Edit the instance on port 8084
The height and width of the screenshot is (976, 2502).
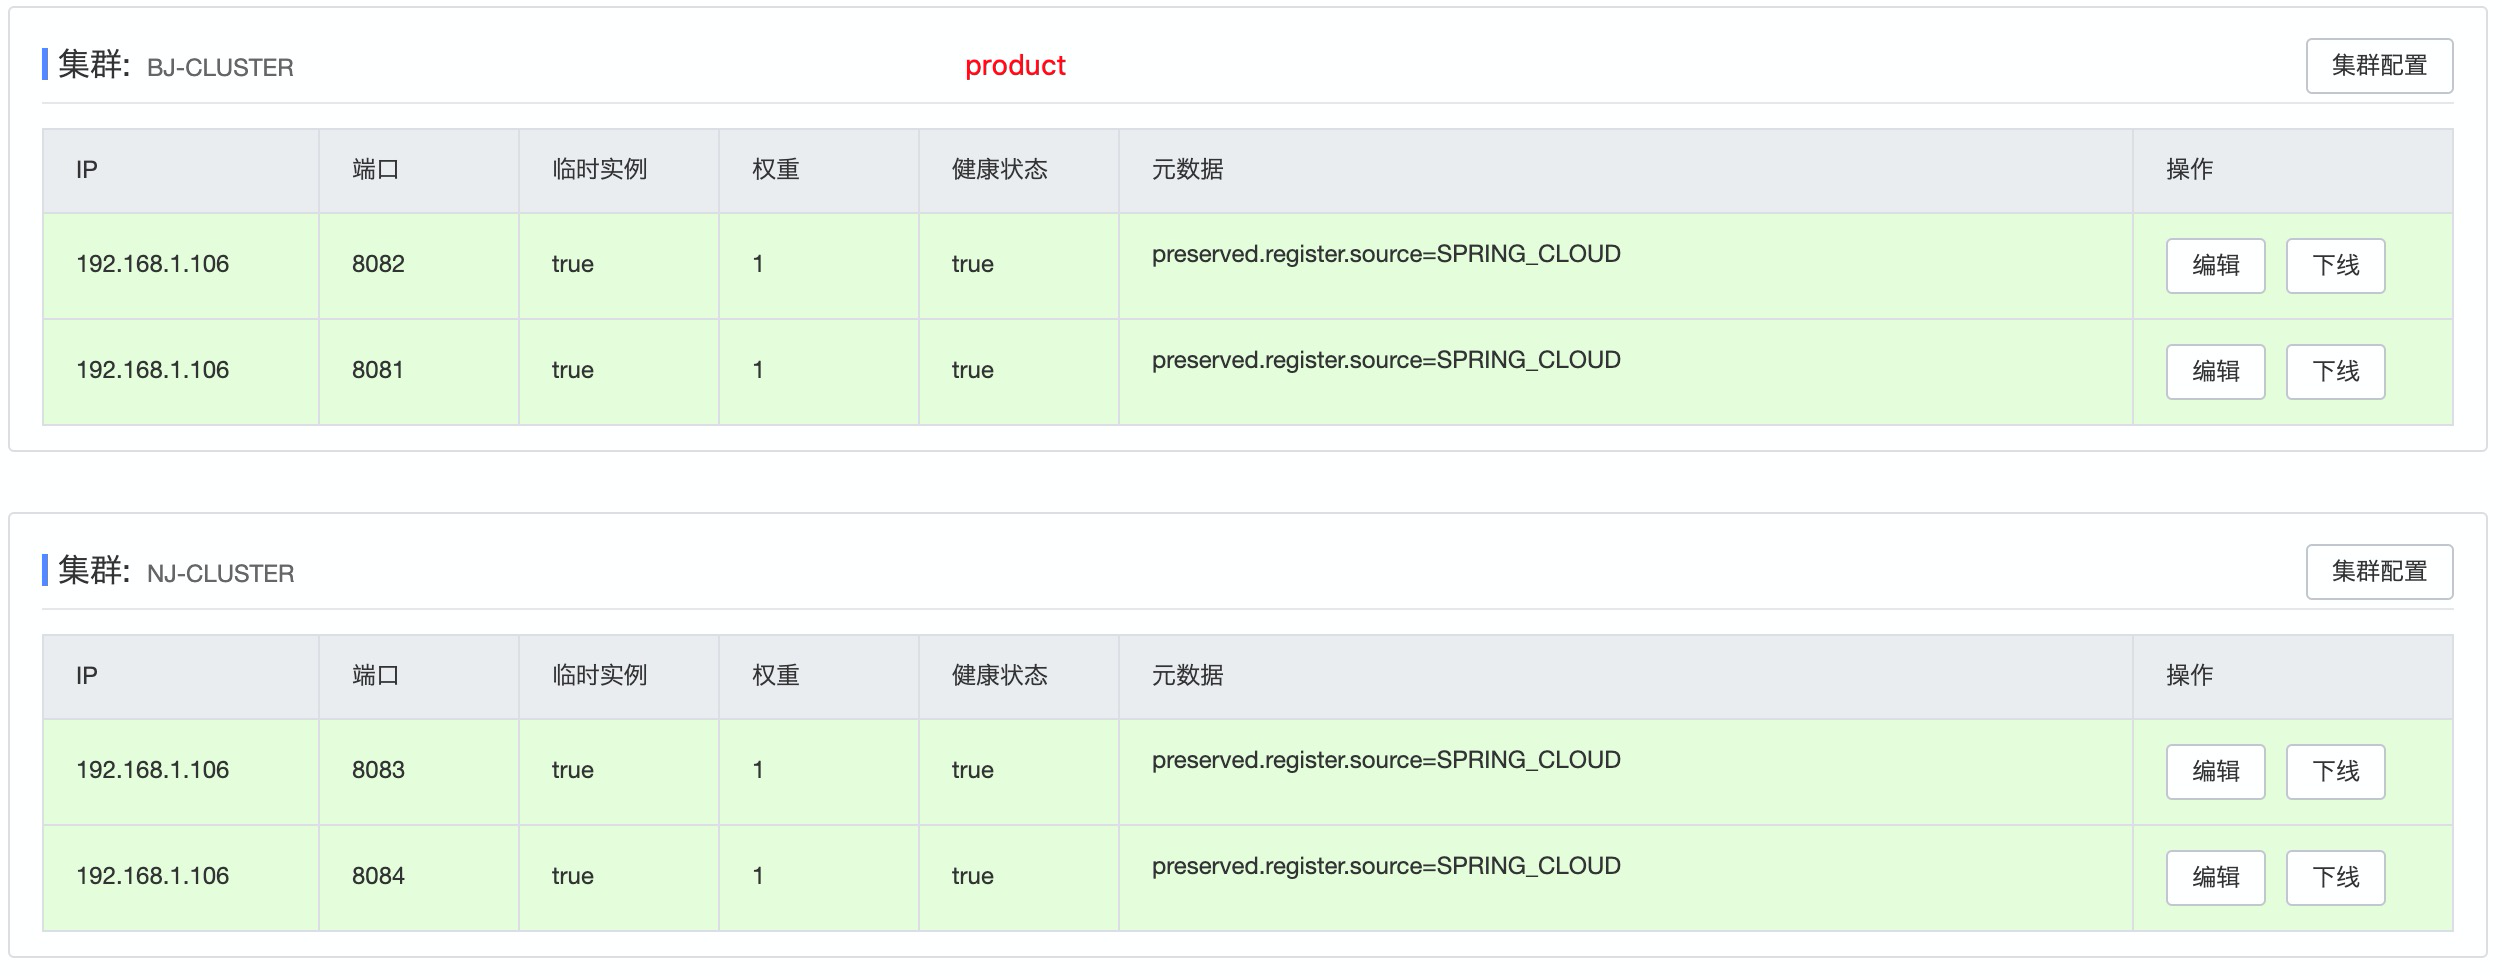point(2214,878)
